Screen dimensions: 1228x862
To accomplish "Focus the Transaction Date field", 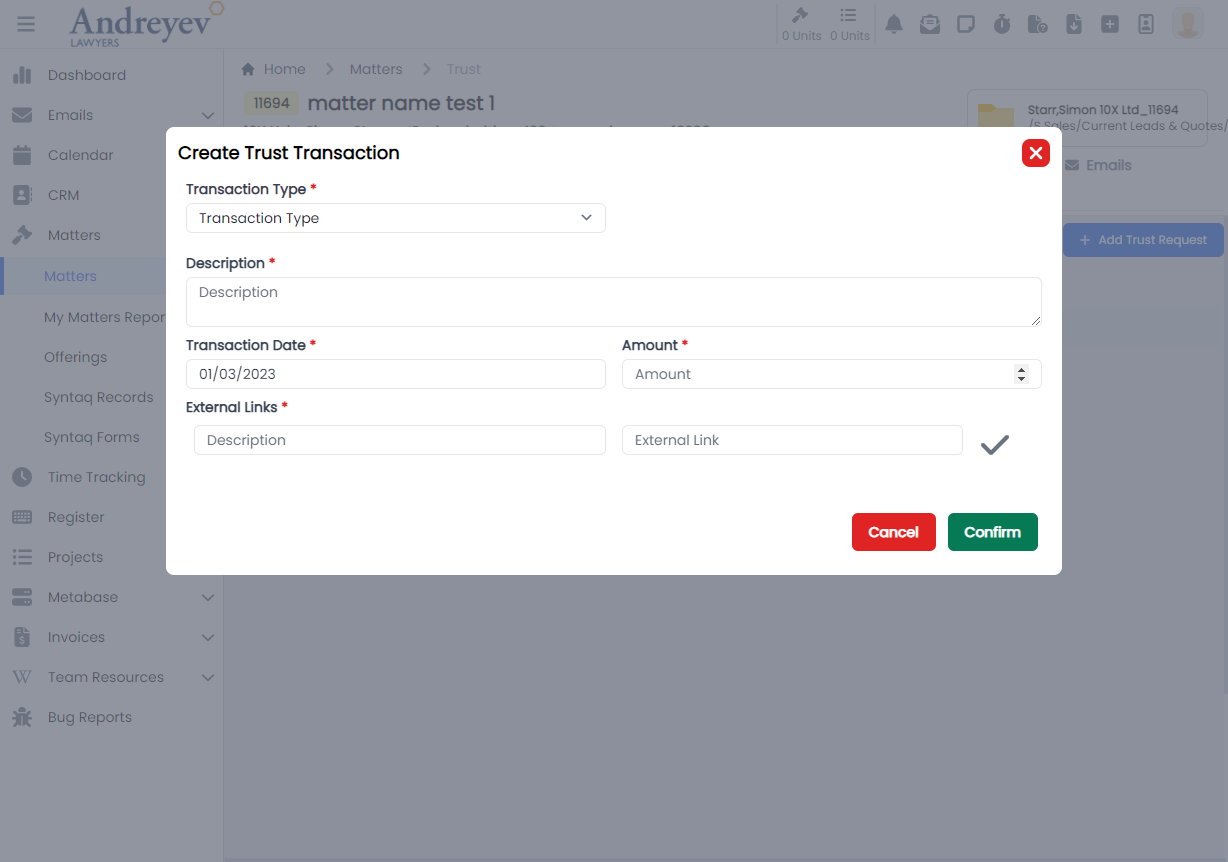I will pos(395,374).
